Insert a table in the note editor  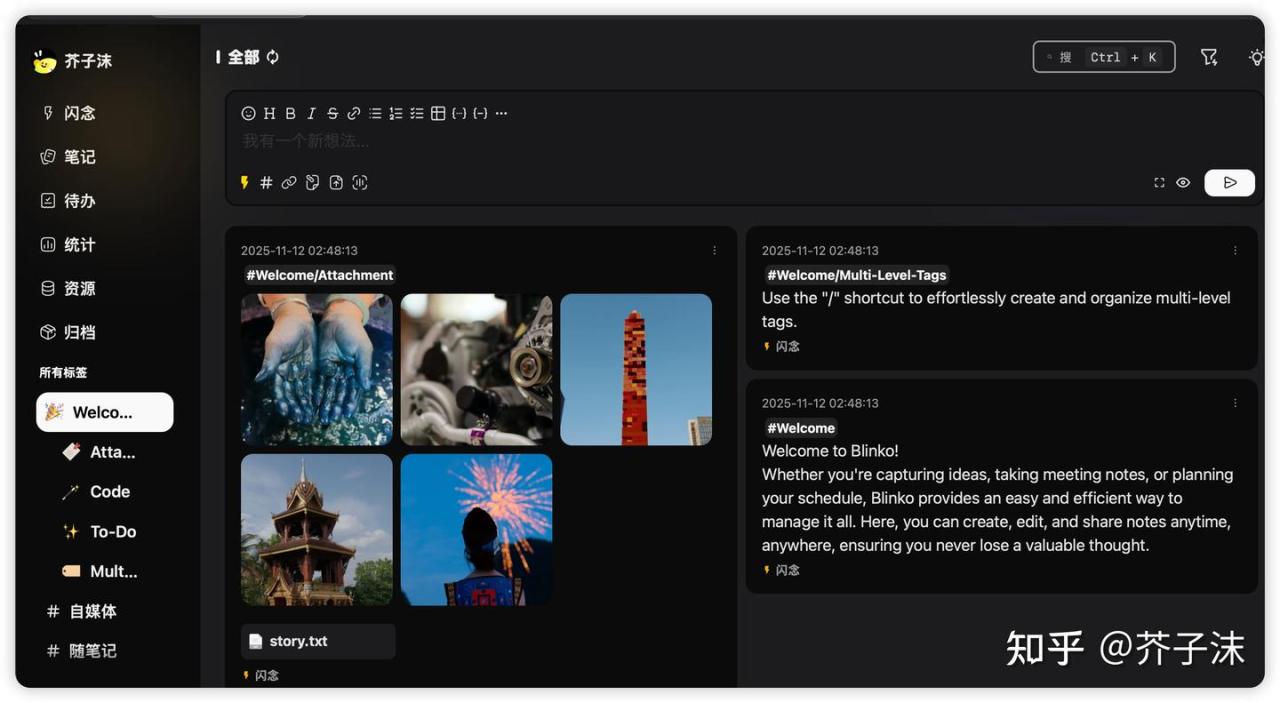(438, 114)
